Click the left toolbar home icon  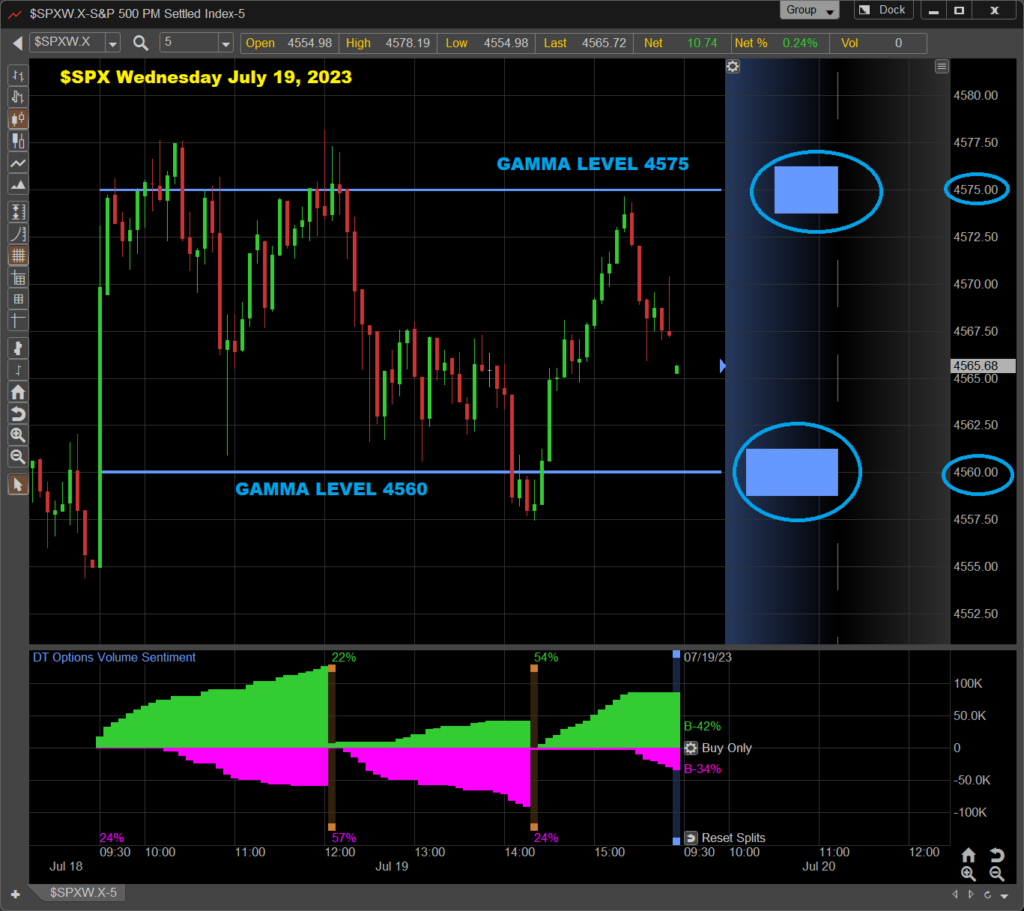pyautogui.click(x=17, y=392)
